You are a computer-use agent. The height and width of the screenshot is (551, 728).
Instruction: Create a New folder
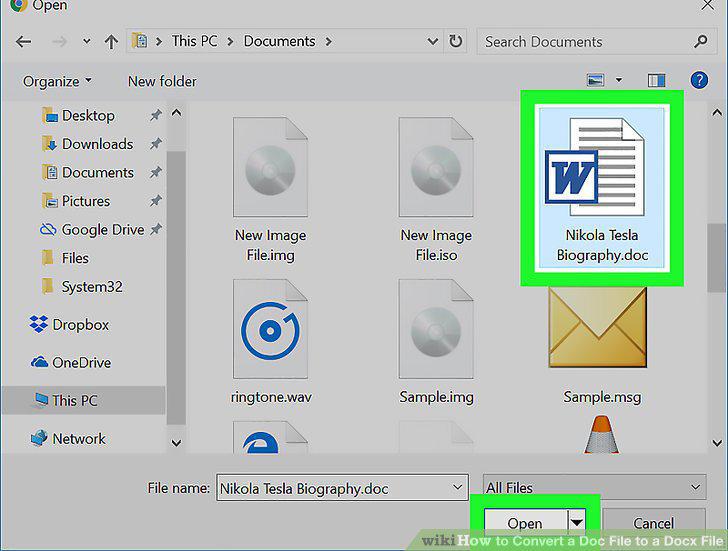coord(162,81)
